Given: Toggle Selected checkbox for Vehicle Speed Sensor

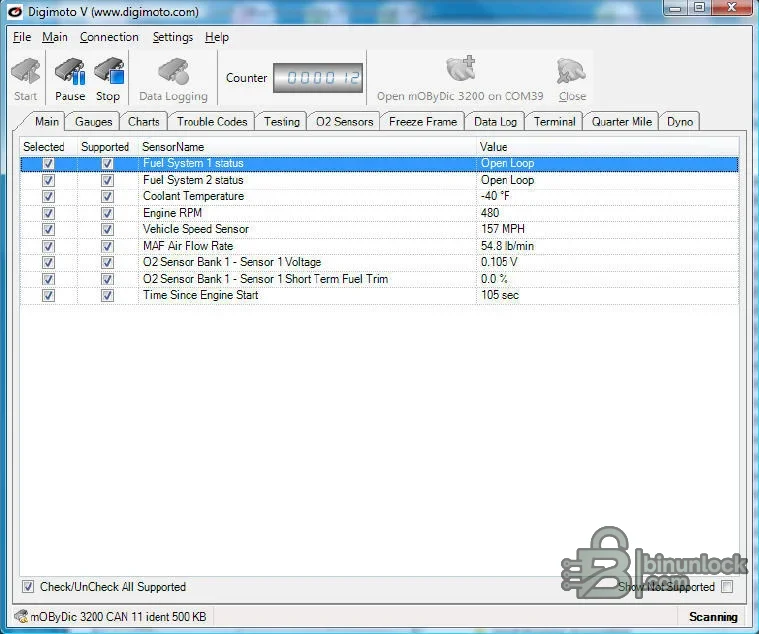Looking at the screenshot, I should (x=48, y=229).
